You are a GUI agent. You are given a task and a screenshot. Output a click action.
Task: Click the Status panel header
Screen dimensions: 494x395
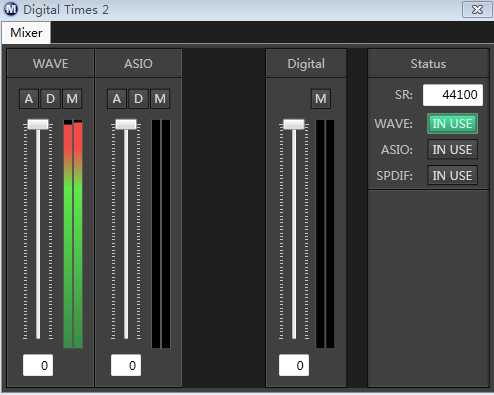click(x=428, y=63)
